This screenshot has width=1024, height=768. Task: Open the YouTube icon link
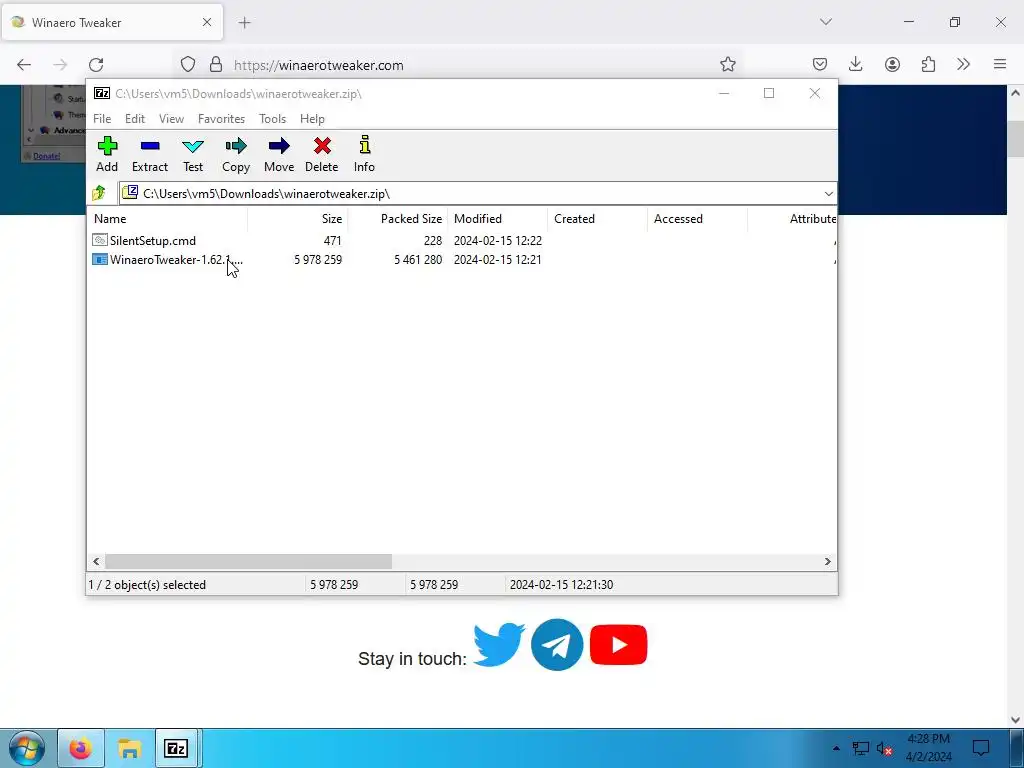pyautogui.click(x=618, y=645)
